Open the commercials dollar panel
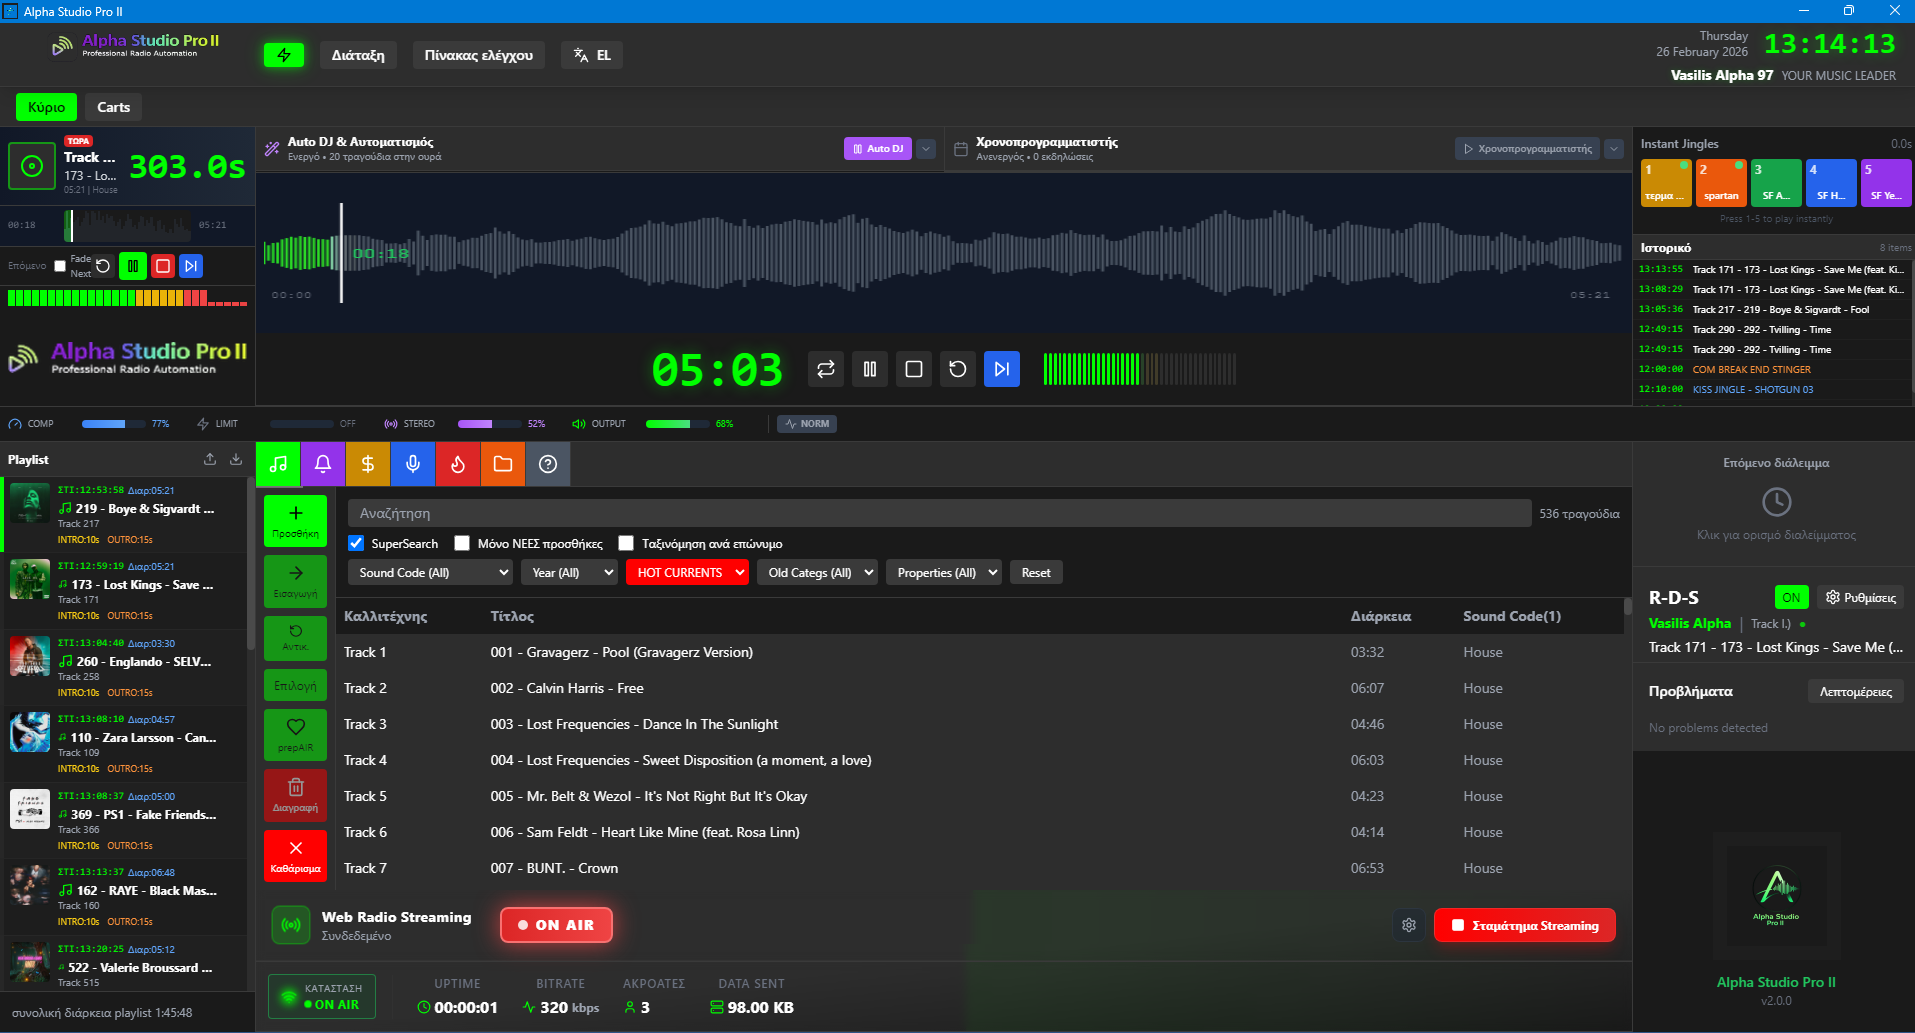This screenshot has width=1915, height=1033. [367, 464]
